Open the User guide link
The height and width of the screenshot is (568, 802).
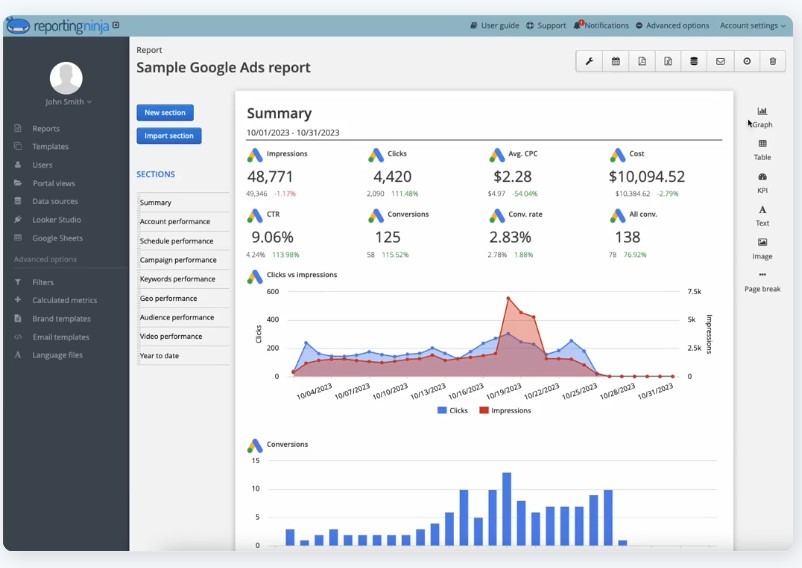coord(495,25)
